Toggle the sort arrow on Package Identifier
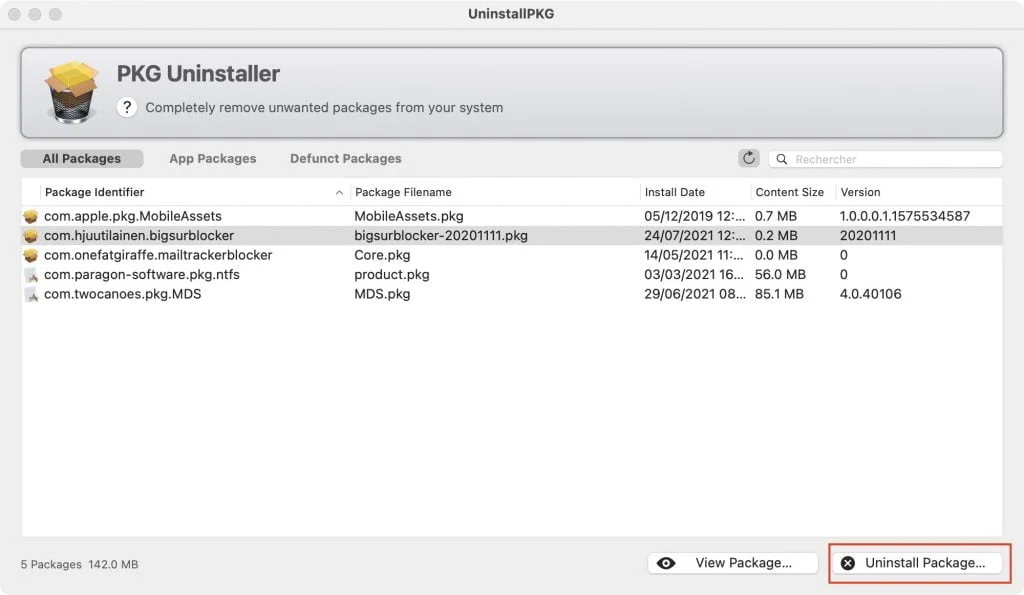Image resolution: width=1024 pixels, height=595 pixels. [x=339, y=192]
